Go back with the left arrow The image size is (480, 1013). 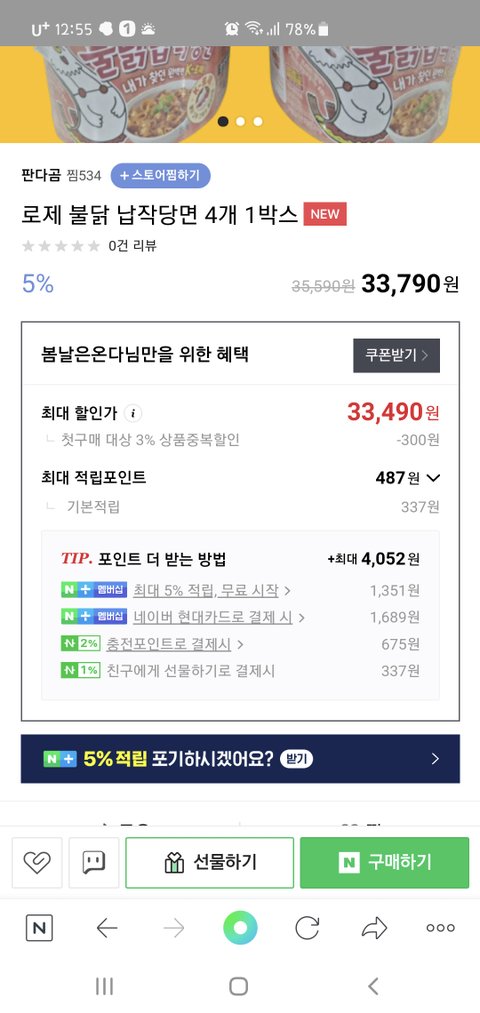(x=107, y=928)
